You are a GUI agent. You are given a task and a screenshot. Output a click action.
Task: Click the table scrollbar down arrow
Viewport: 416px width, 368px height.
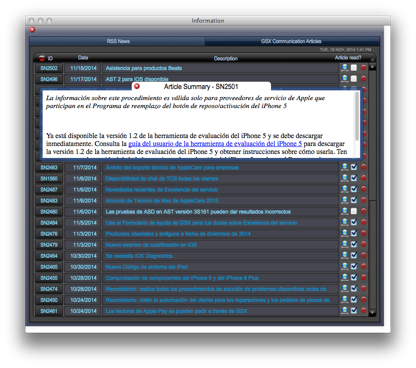click(x=372, y=313)
